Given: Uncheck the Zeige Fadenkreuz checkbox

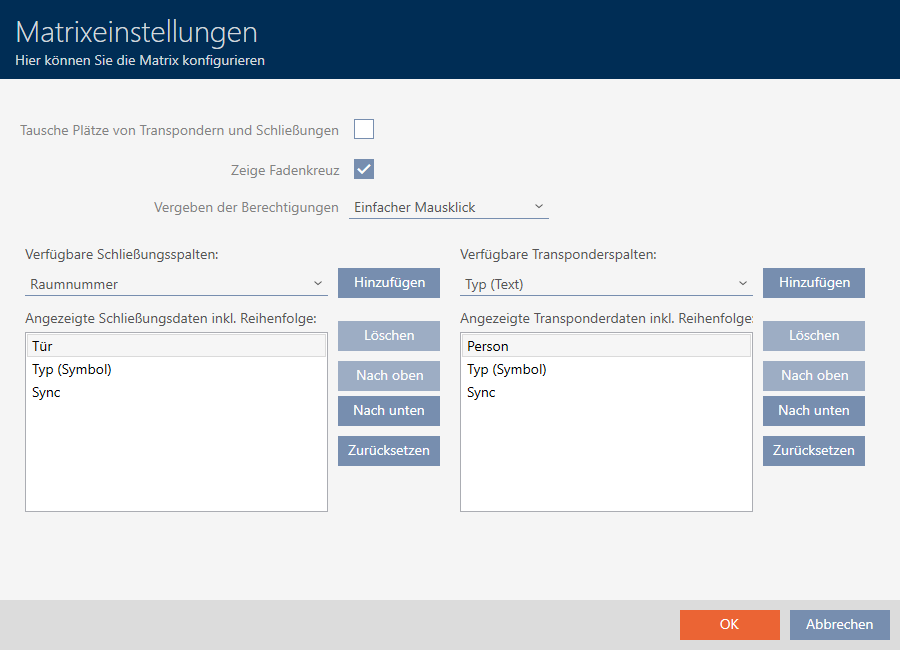Looking at the screenshot, I should coord(364,169).
